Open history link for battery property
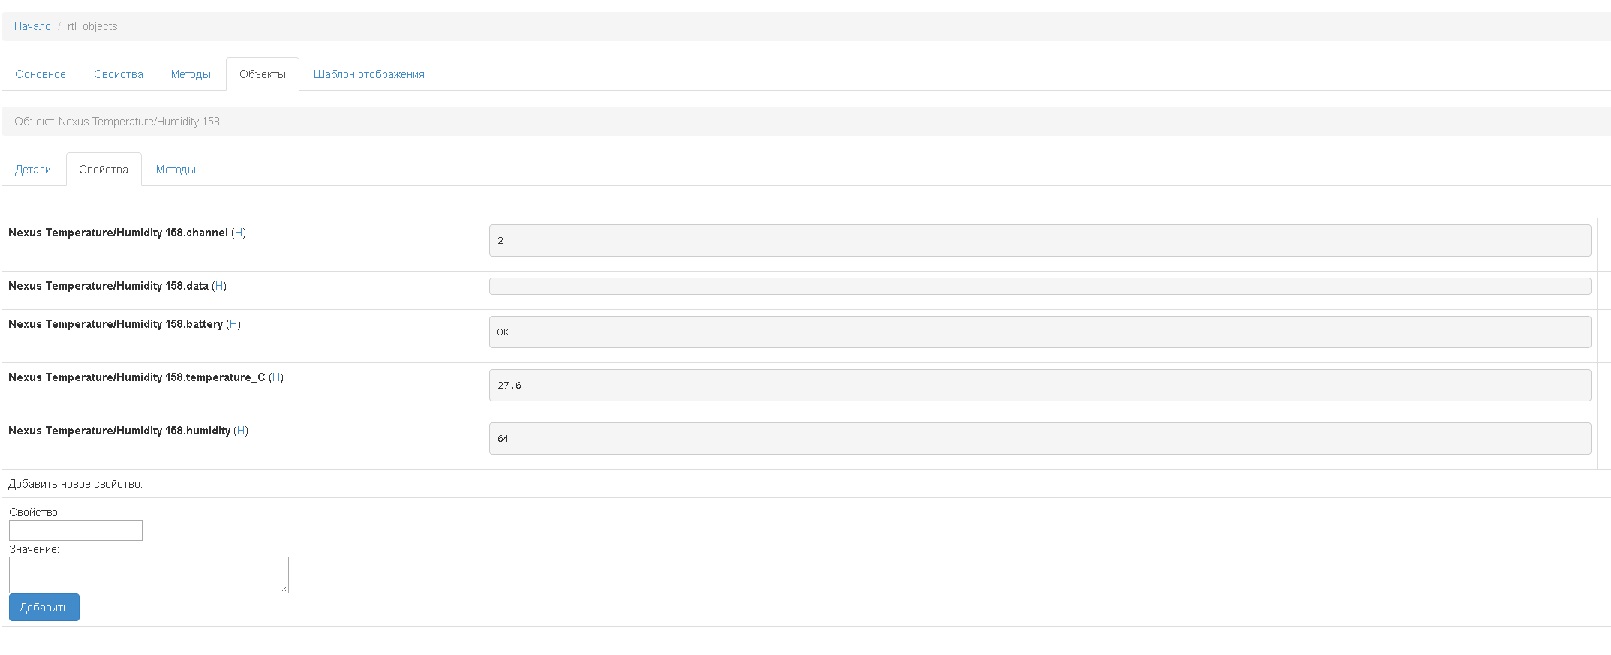The image size is (1611, 655). [233, 324]
